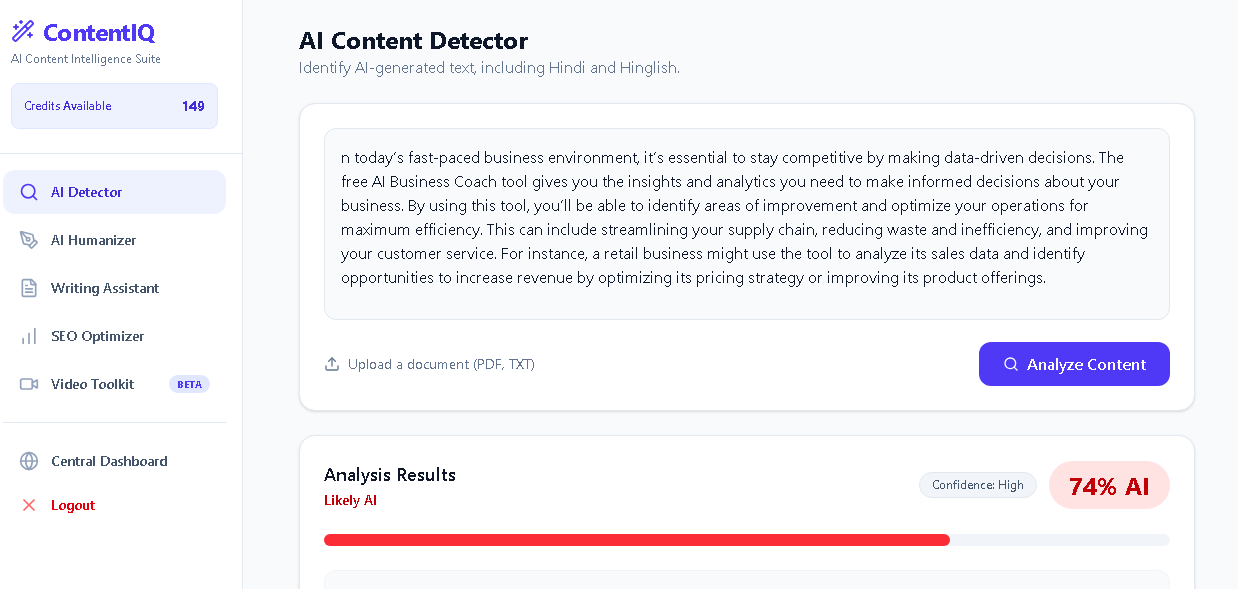
Task: Open the SEO Optimizer bar-chart icon
Action: [29, 335]
